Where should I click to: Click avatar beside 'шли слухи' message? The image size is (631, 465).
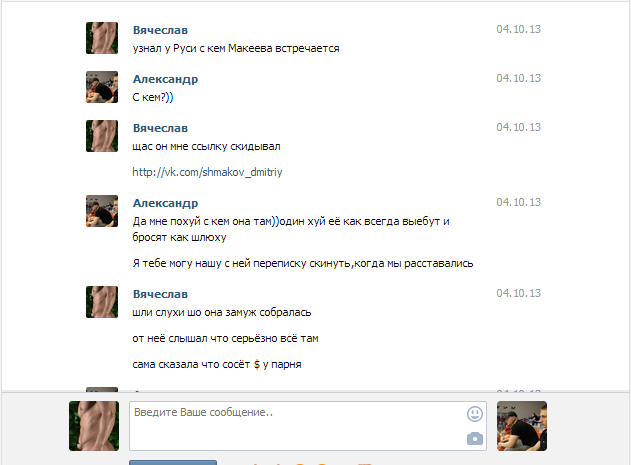[x=102, y=302]
